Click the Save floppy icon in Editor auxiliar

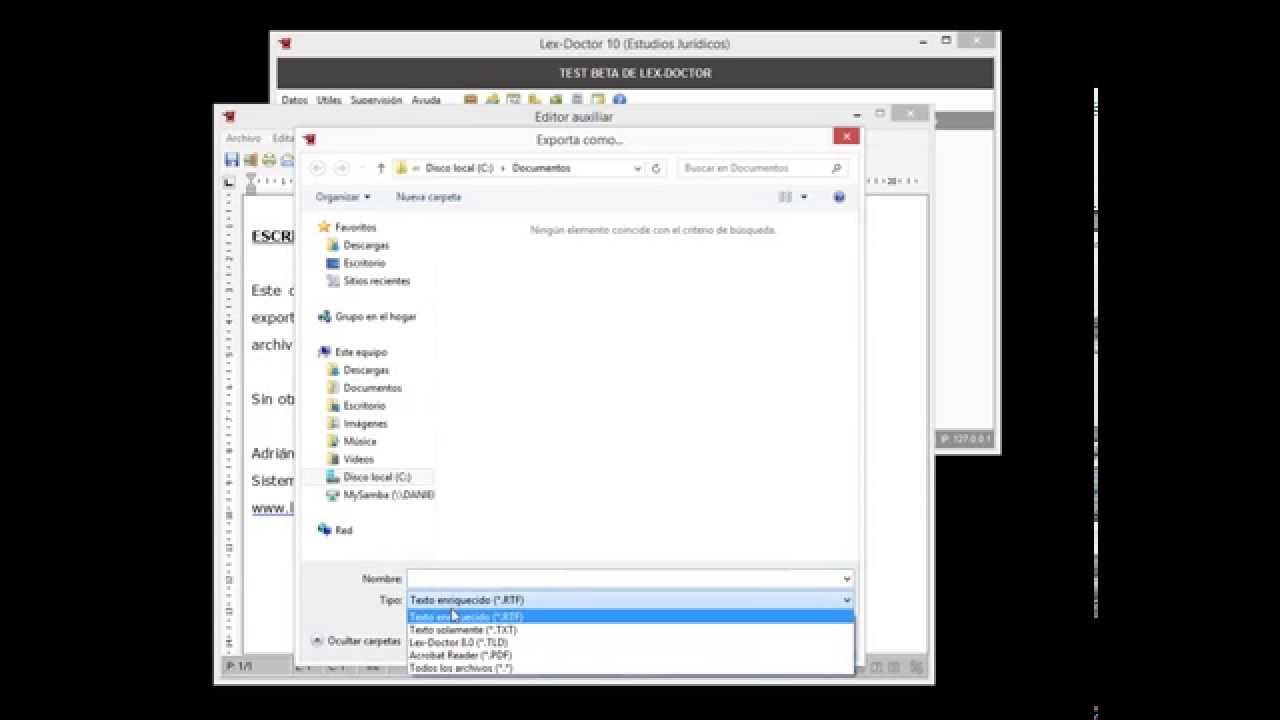point(232,160)
